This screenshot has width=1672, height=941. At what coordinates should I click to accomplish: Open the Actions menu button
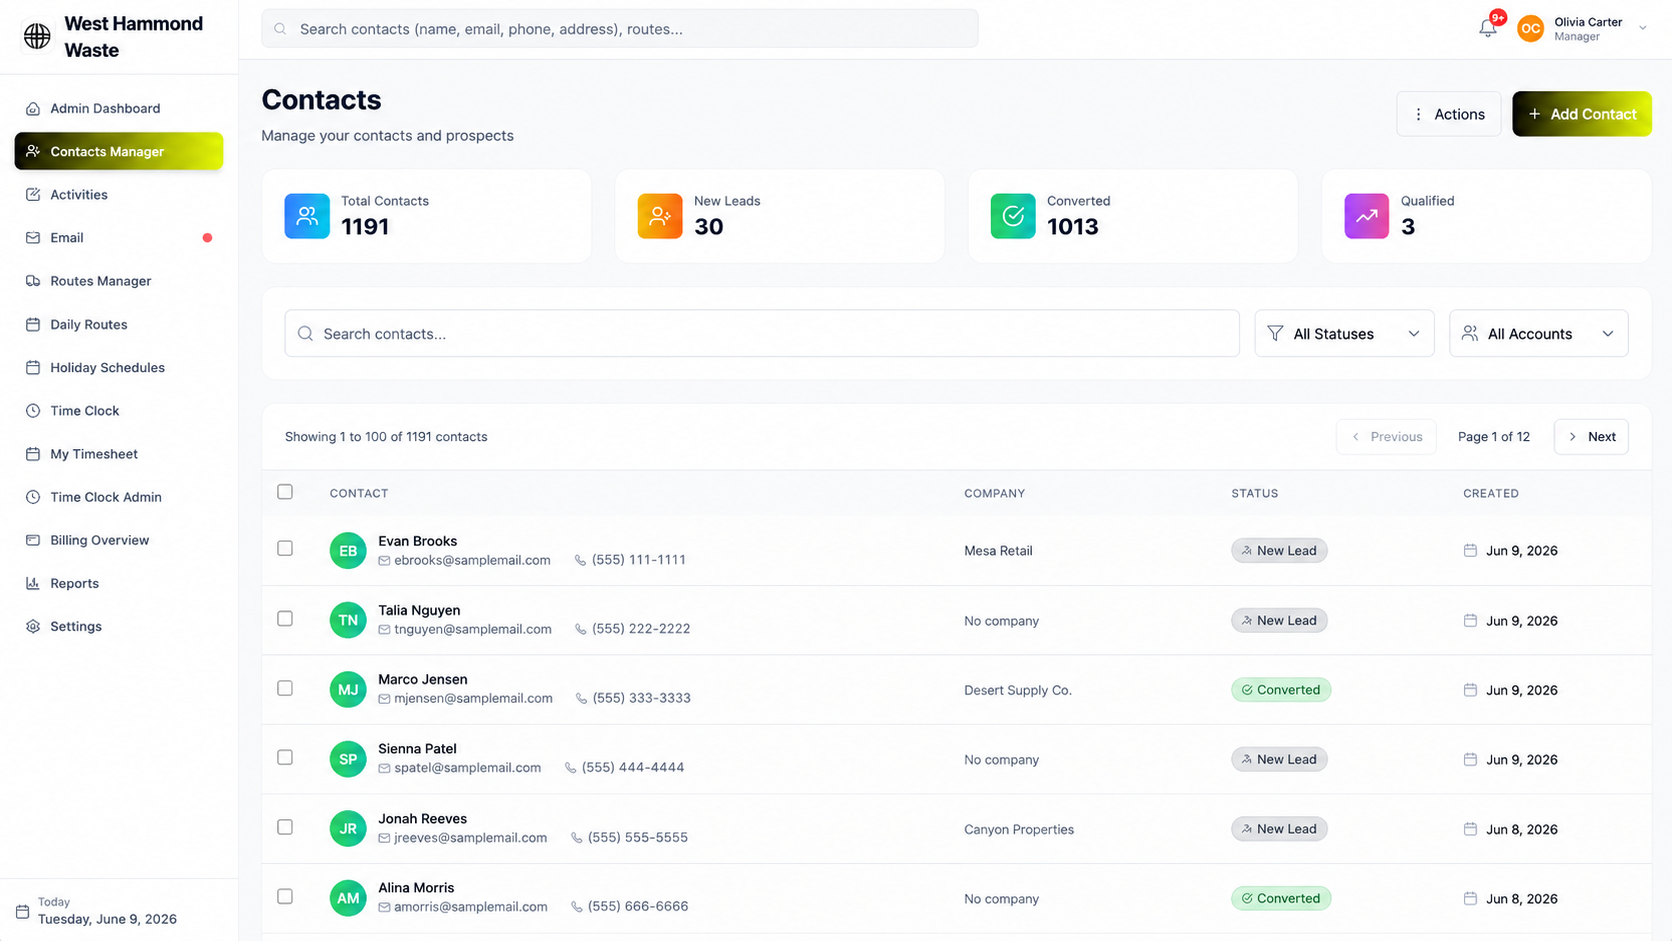pos(1448,114)
